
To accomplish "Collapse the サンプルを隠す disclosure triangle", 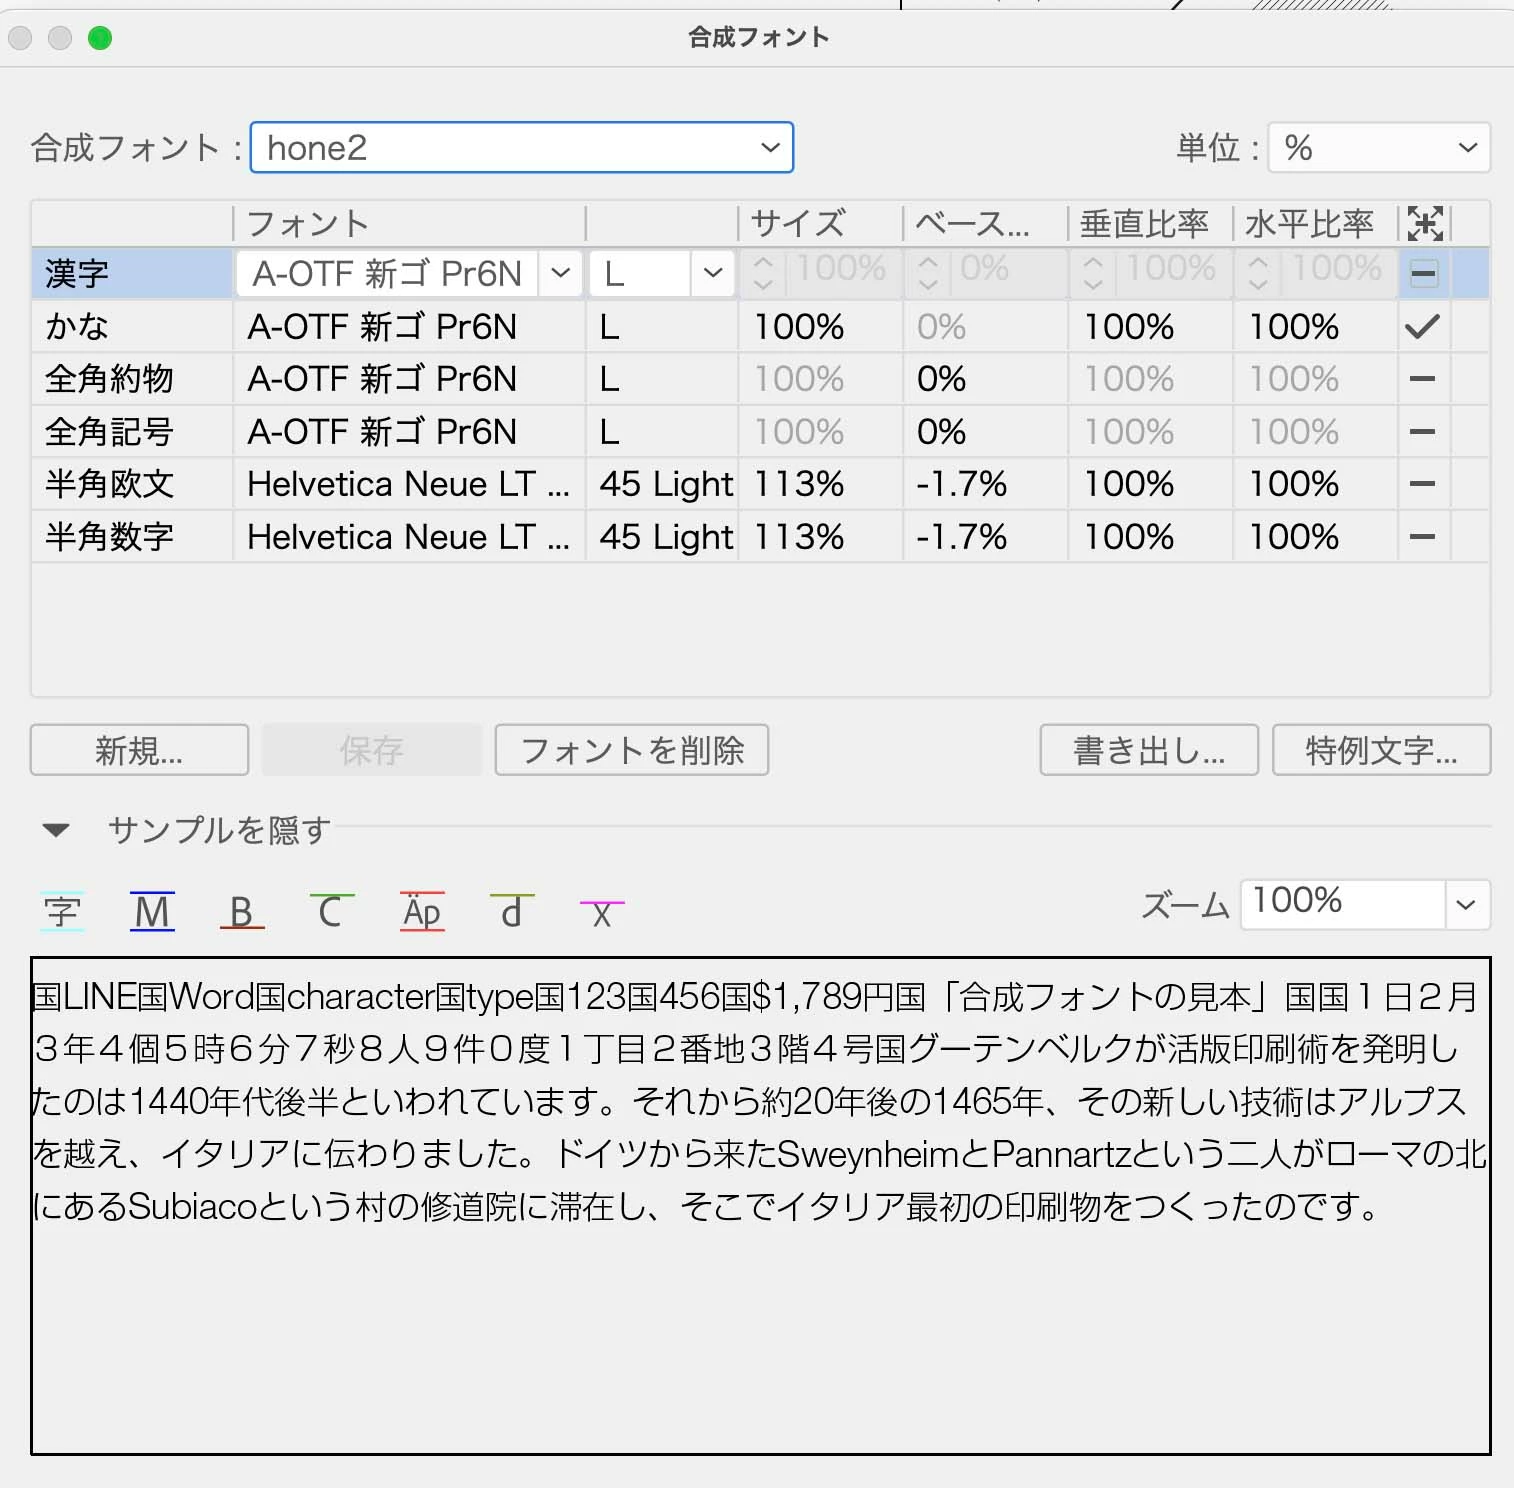I will 56,830.
